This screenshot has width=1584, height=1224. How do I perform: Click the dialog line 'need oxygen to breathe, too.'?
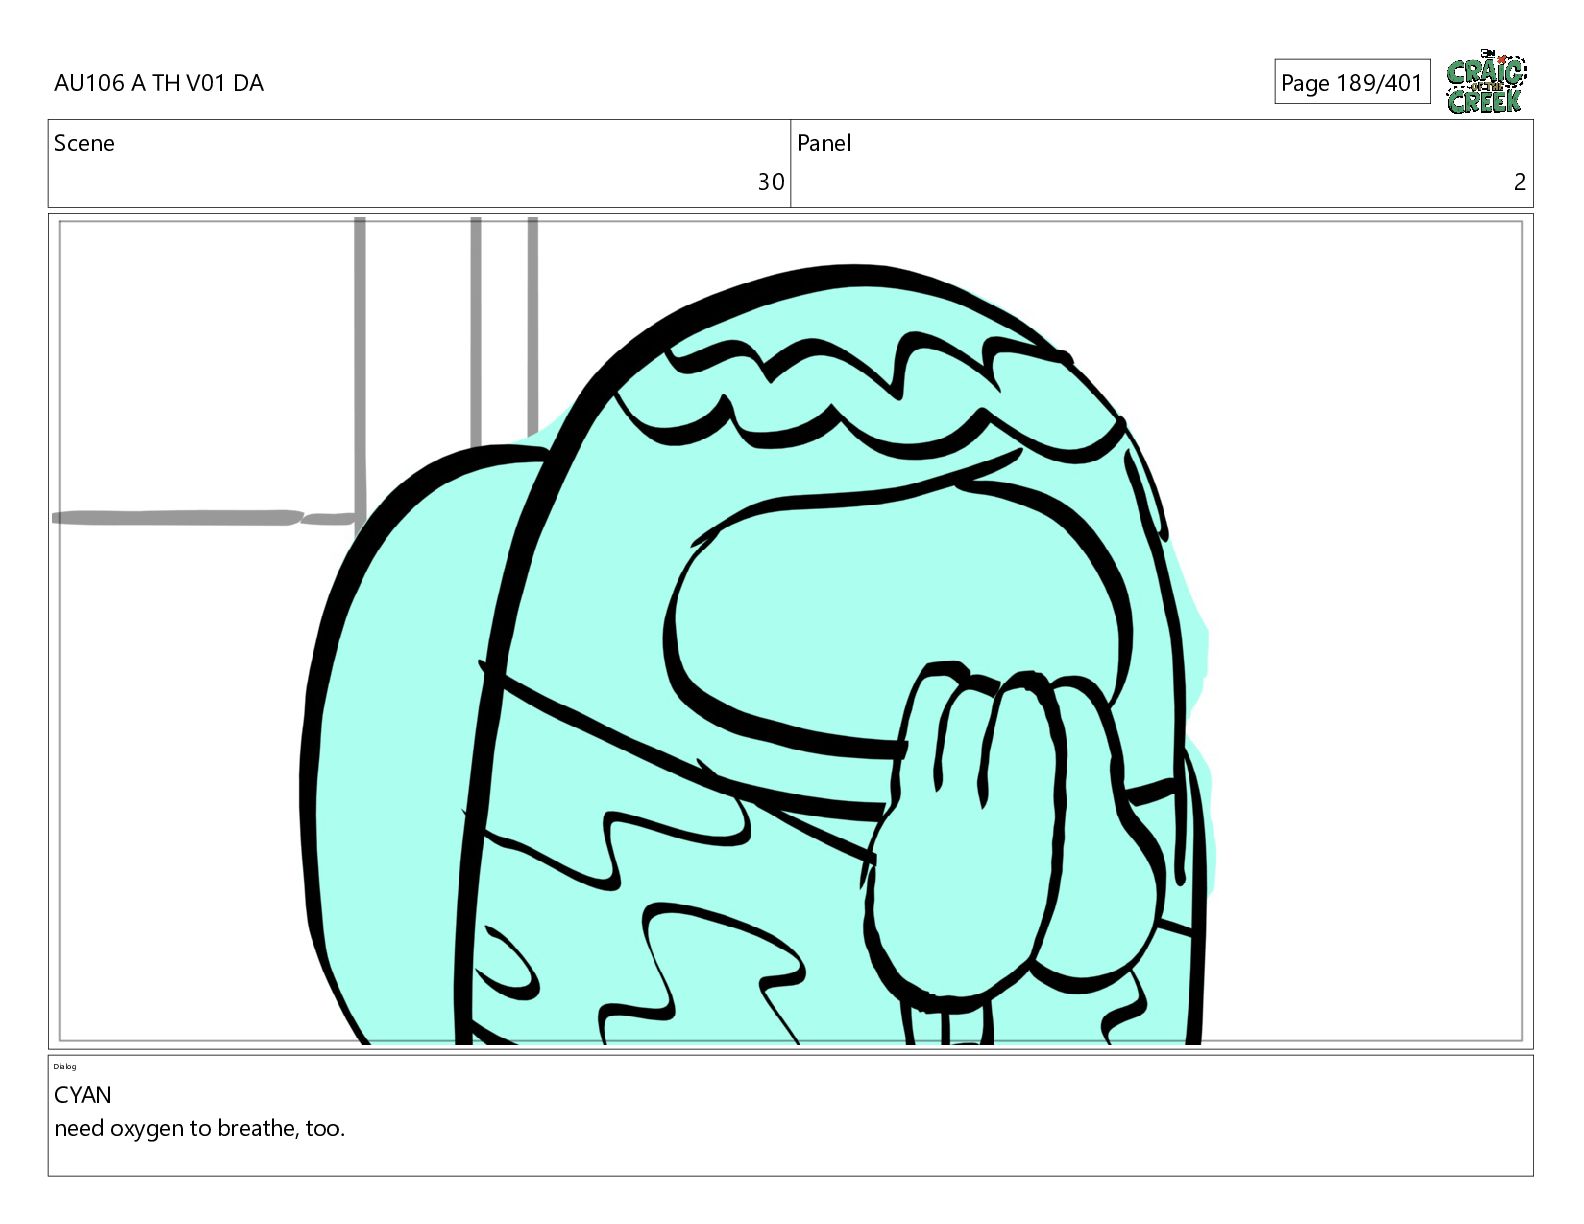200,1129
